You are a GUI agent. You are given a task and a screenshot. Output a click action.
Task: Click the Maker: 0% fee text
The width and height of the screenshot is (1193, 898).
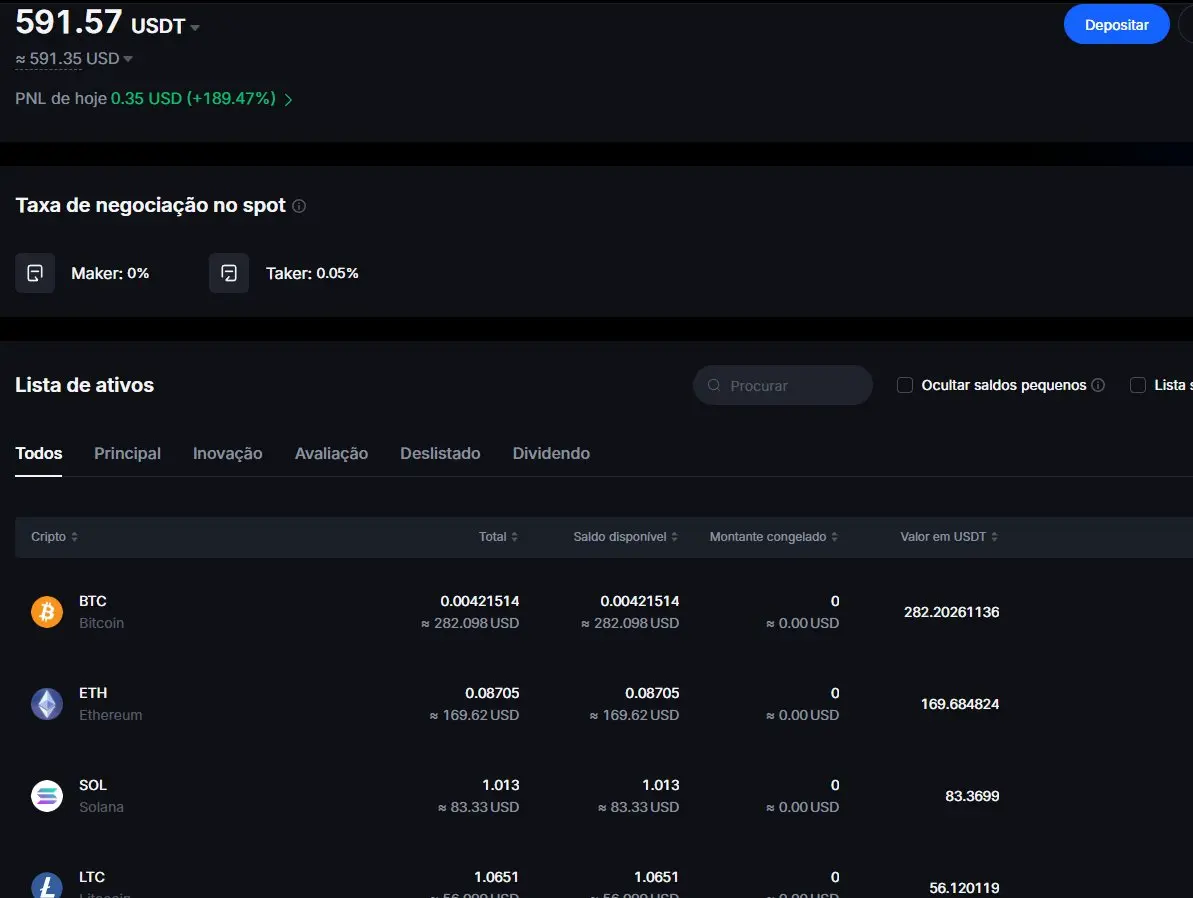tap(110, 273)
